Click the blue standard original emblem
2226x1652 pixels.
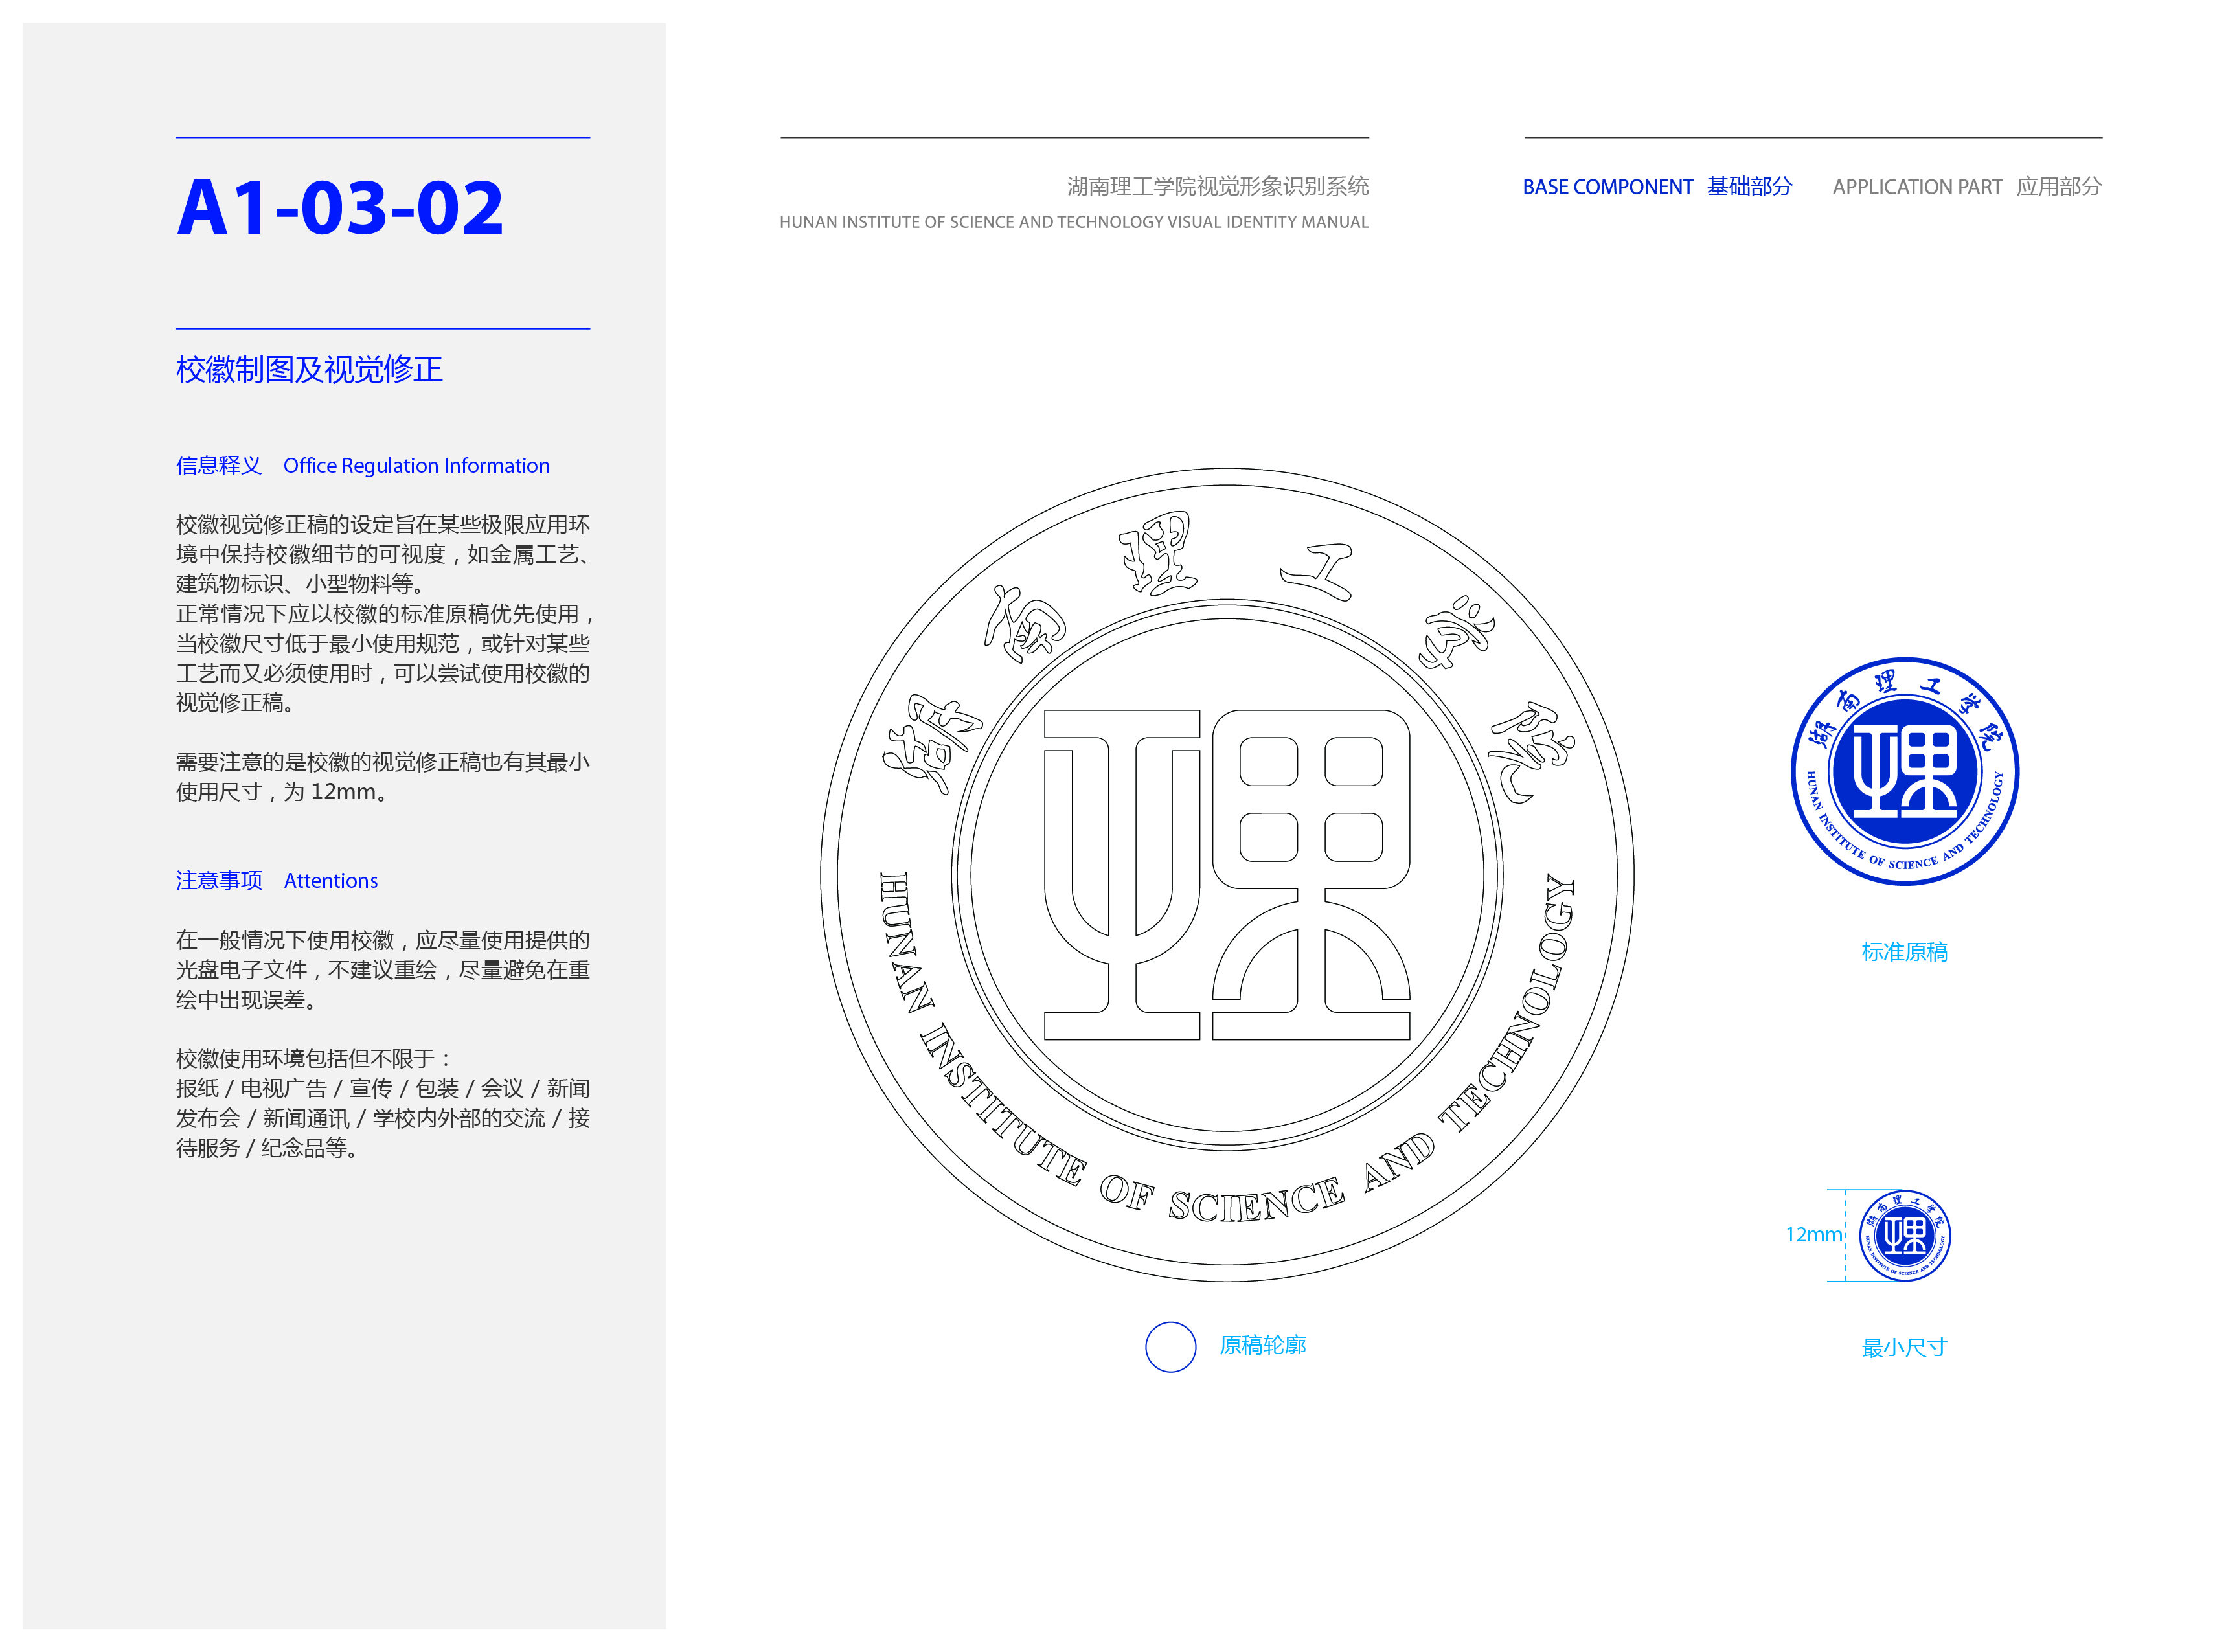tap(1904, 771)
